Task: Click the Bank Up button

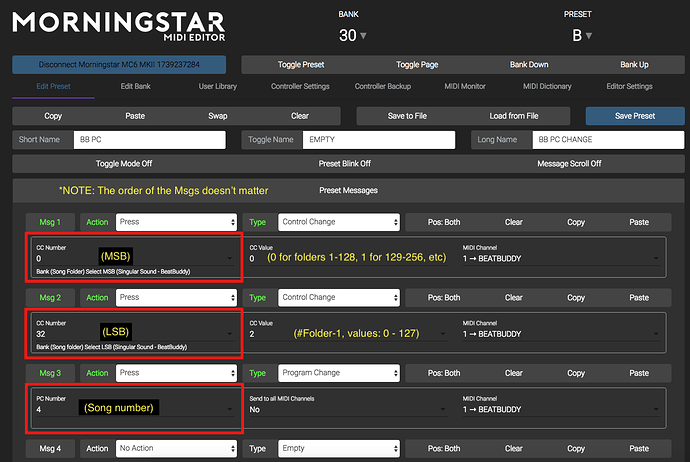Action: tap(634, 65)
